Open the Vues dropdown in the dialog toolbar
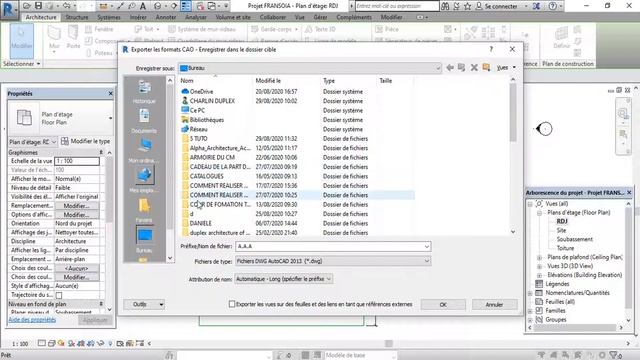This screenshot has width=640, height=360. [x=506, y=67]
